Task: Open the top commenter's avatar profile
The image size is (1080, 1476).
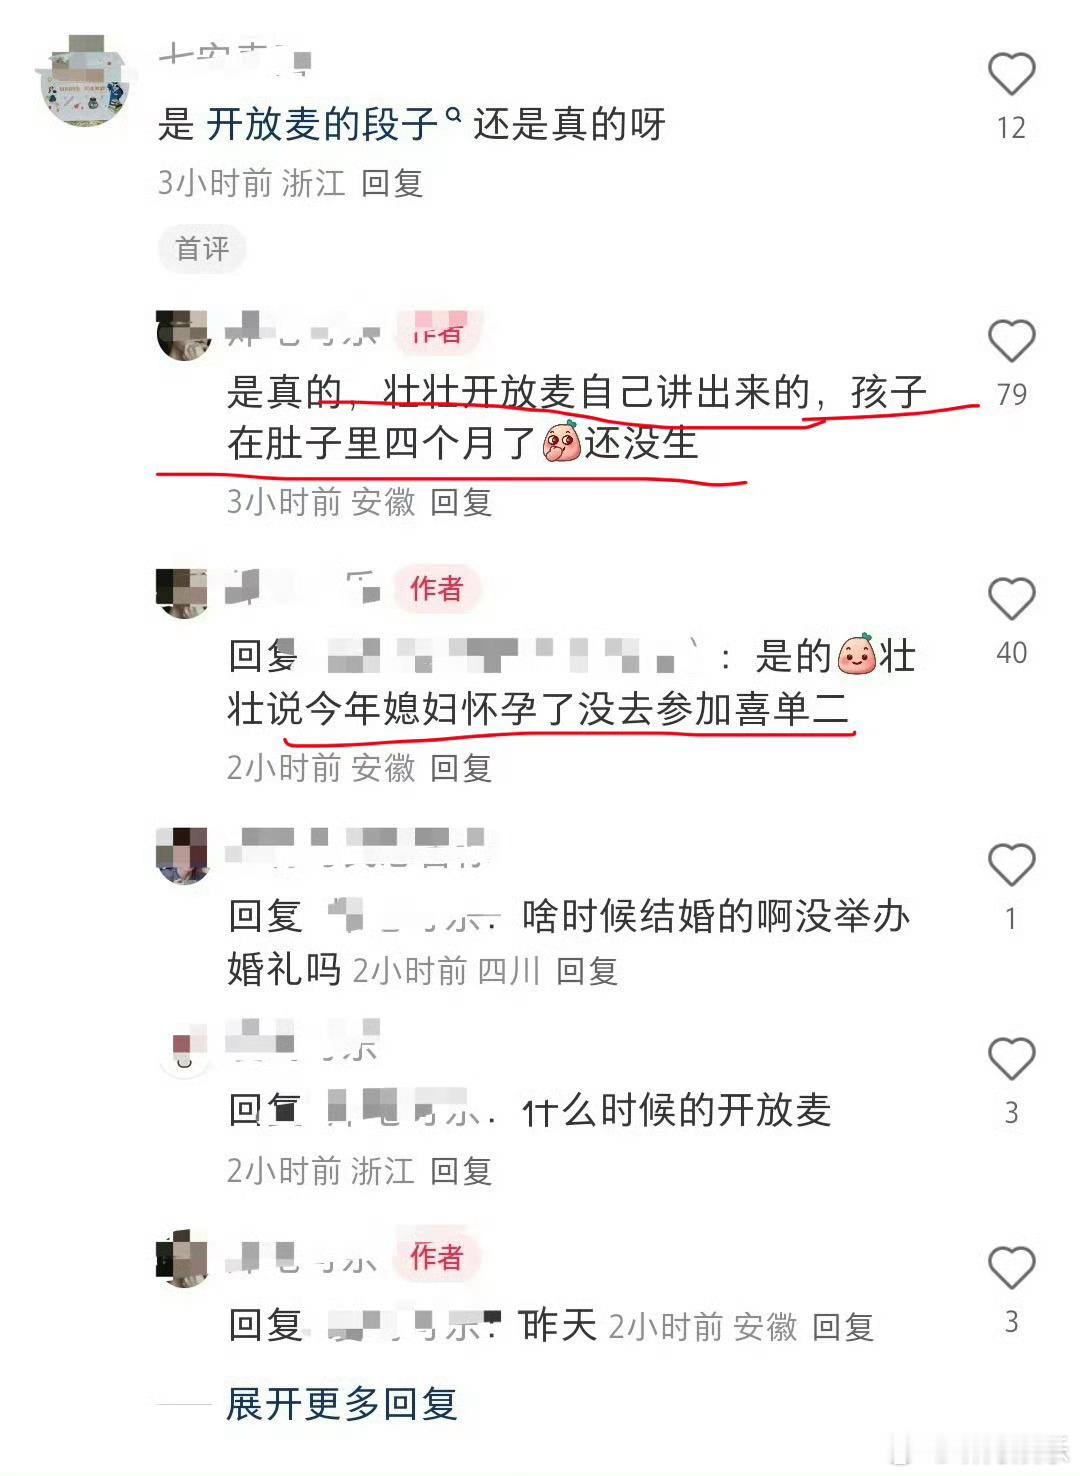Action: tap(85, 82)
